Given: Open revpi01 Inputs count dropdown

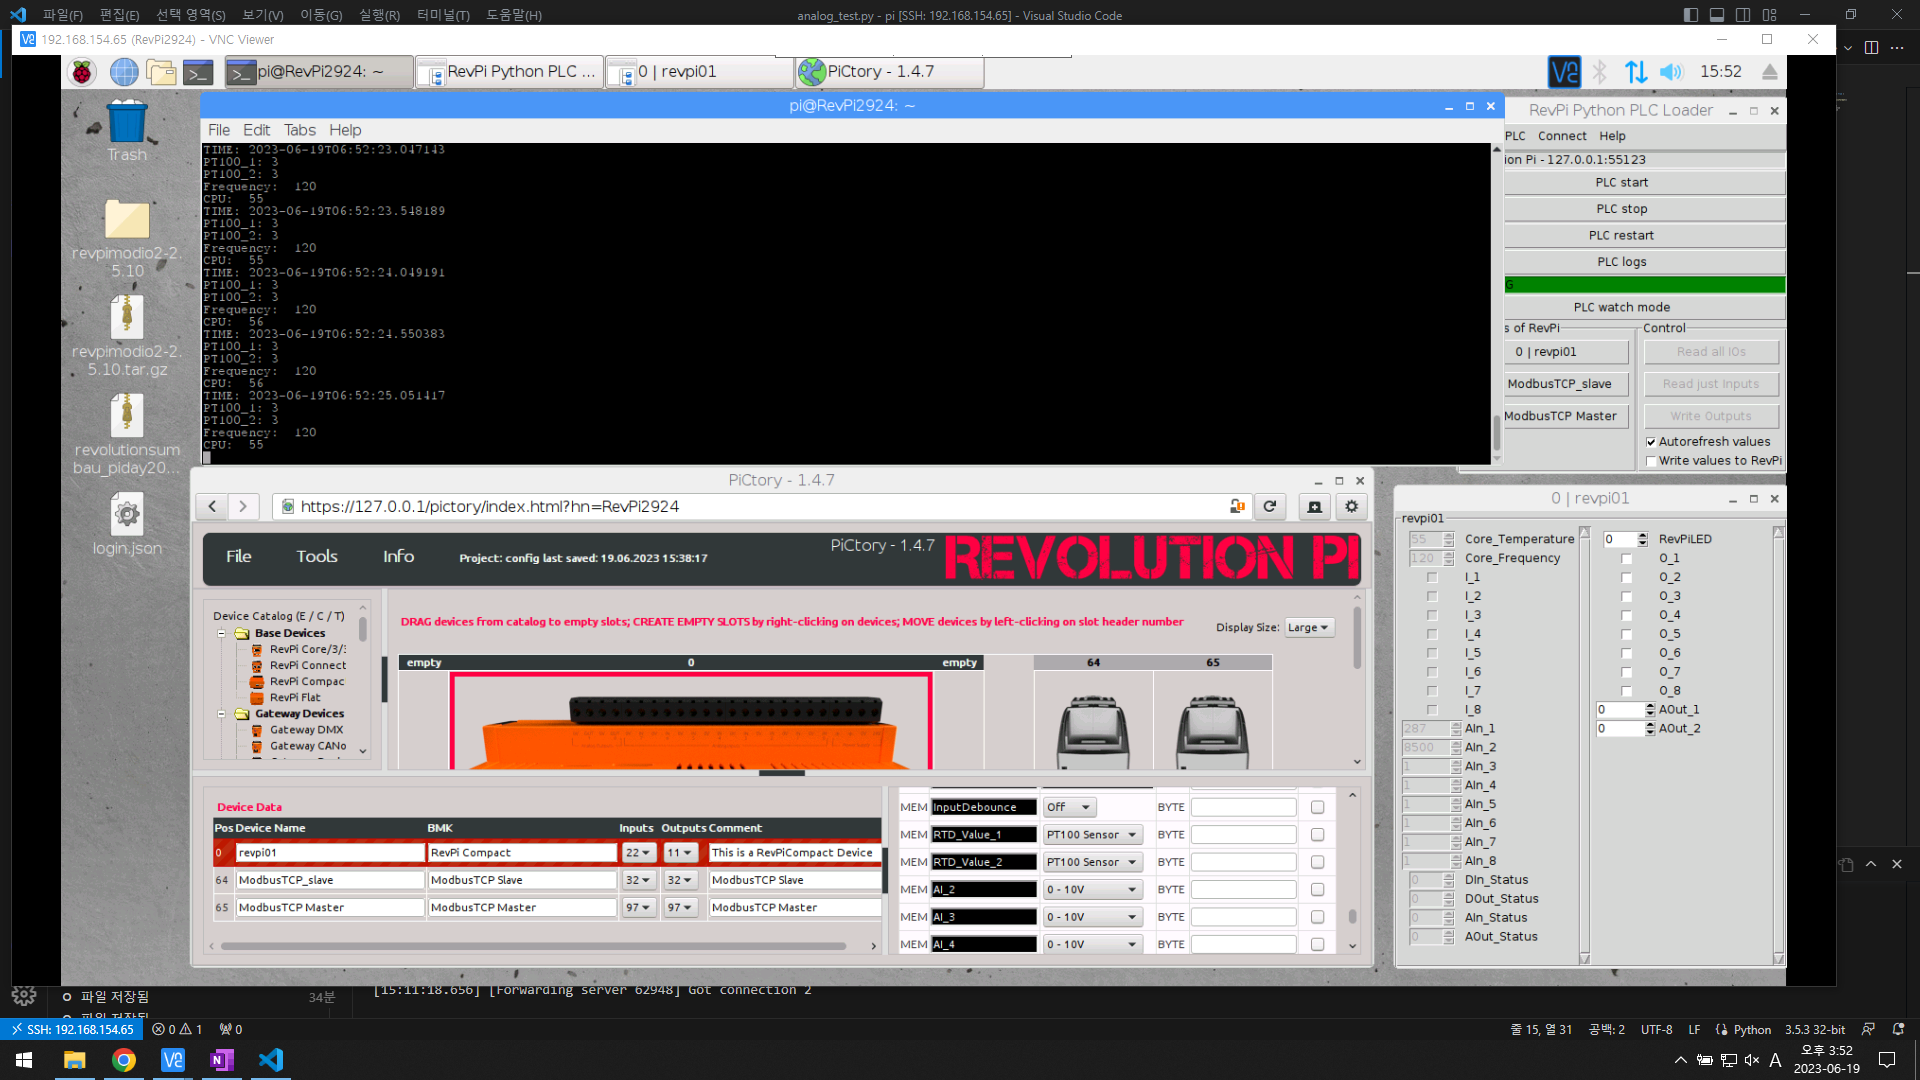Looking at the screenshot, I should 638,853.
